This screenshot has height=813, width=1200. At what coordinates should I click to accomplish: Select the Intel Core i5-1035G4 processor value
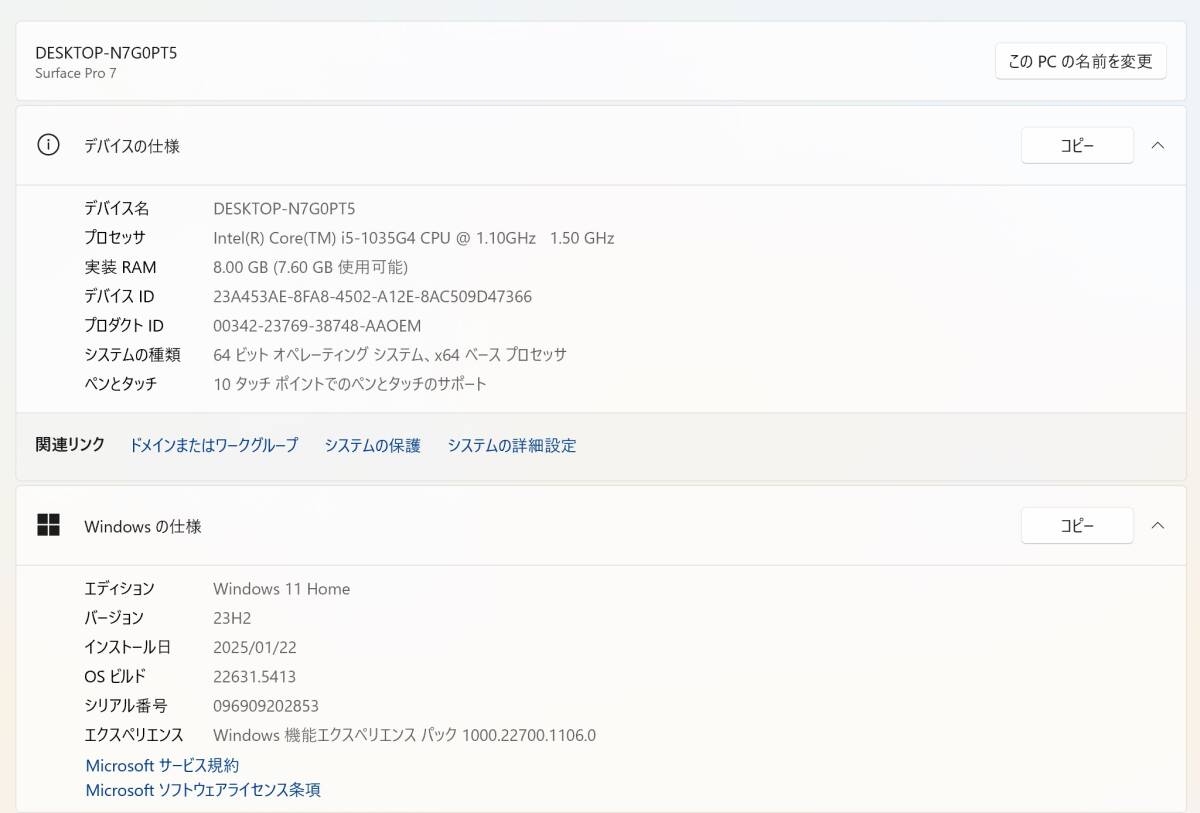pos(414,238)
